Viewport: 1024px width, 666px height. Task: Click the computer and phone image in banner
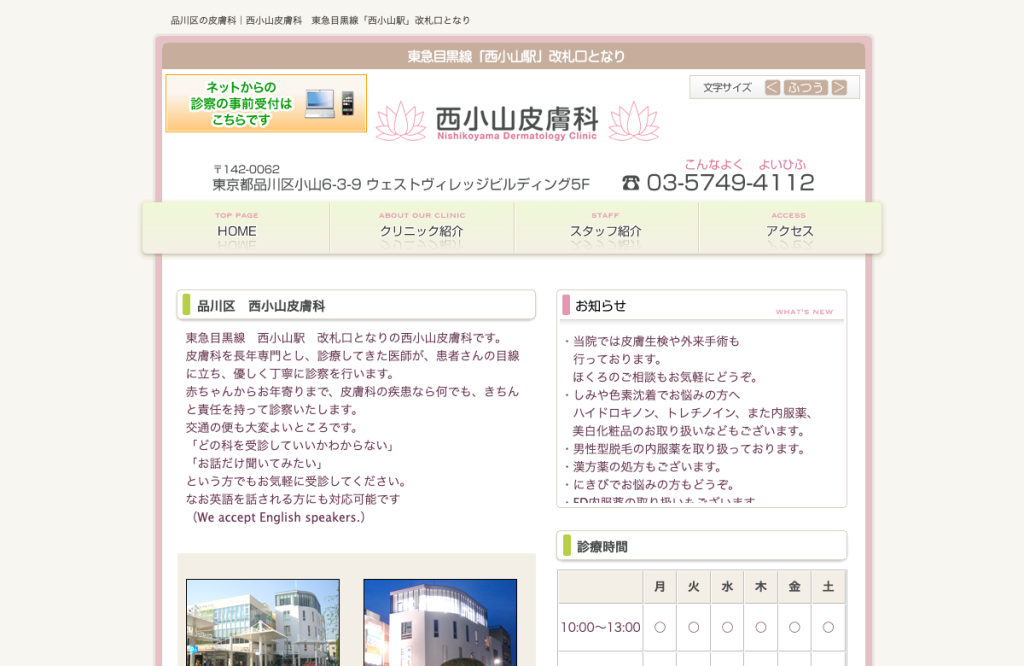click(330, 104)
